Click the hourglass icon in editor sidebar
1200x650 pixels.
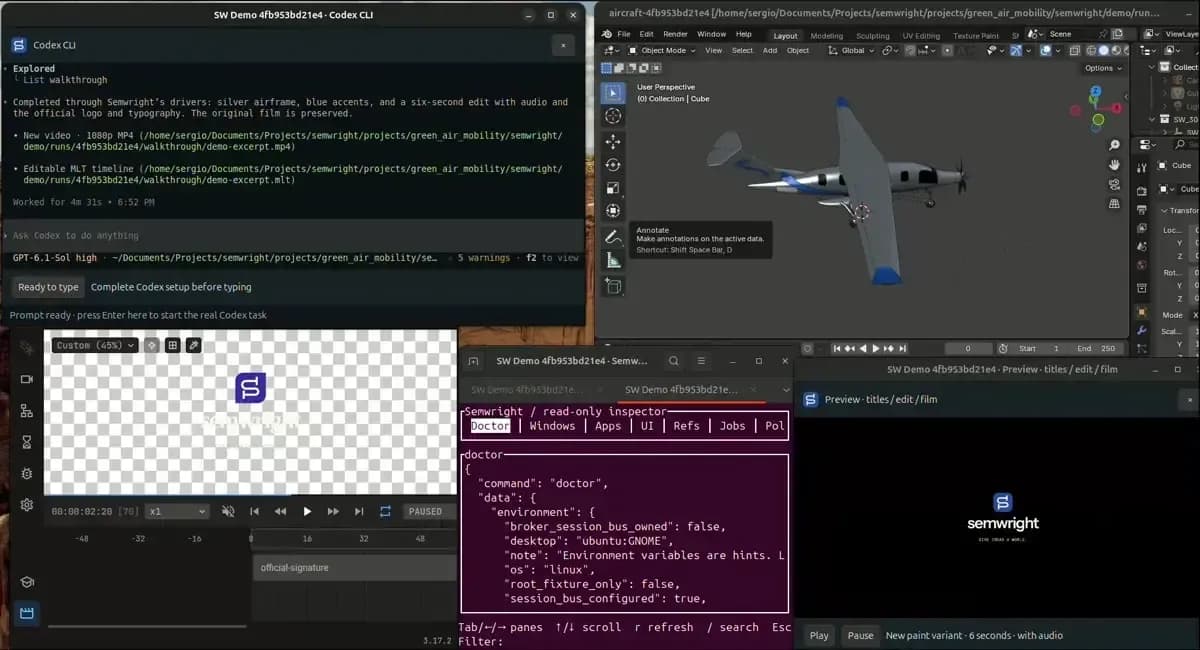(27, 441)
